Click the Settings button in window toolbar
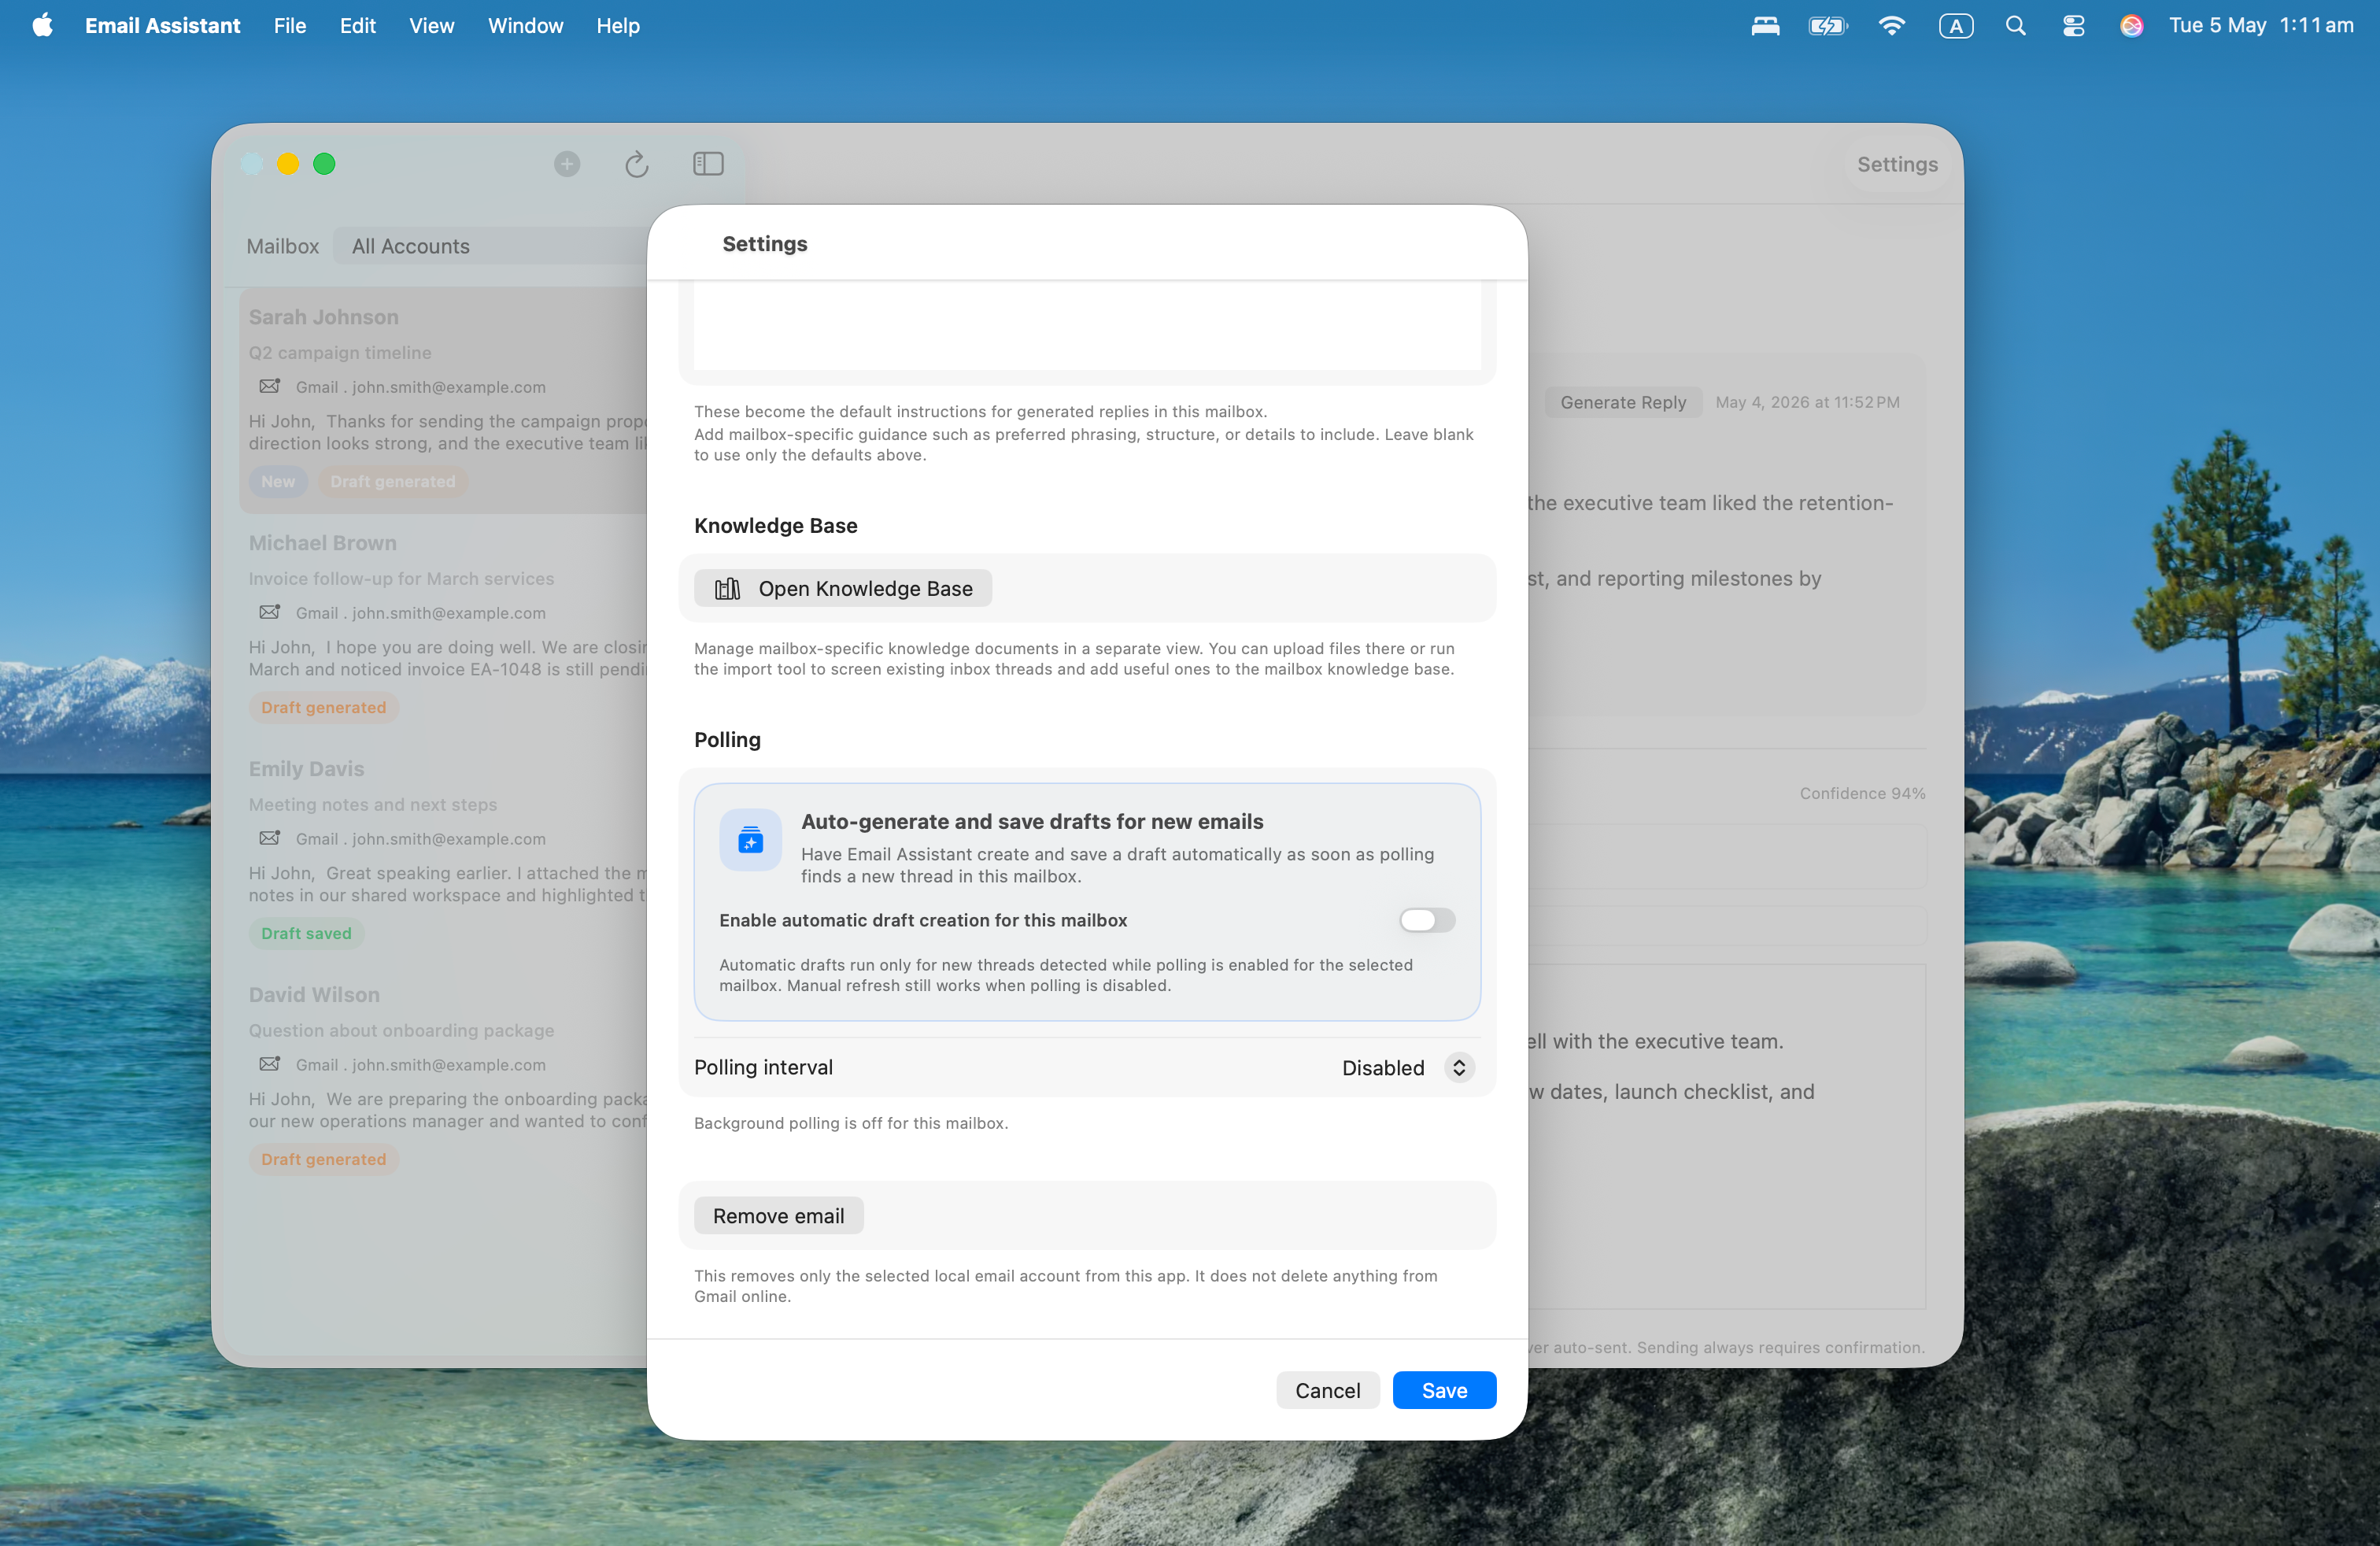This screenshot has height=1546, width=2380. point(1897,164)
